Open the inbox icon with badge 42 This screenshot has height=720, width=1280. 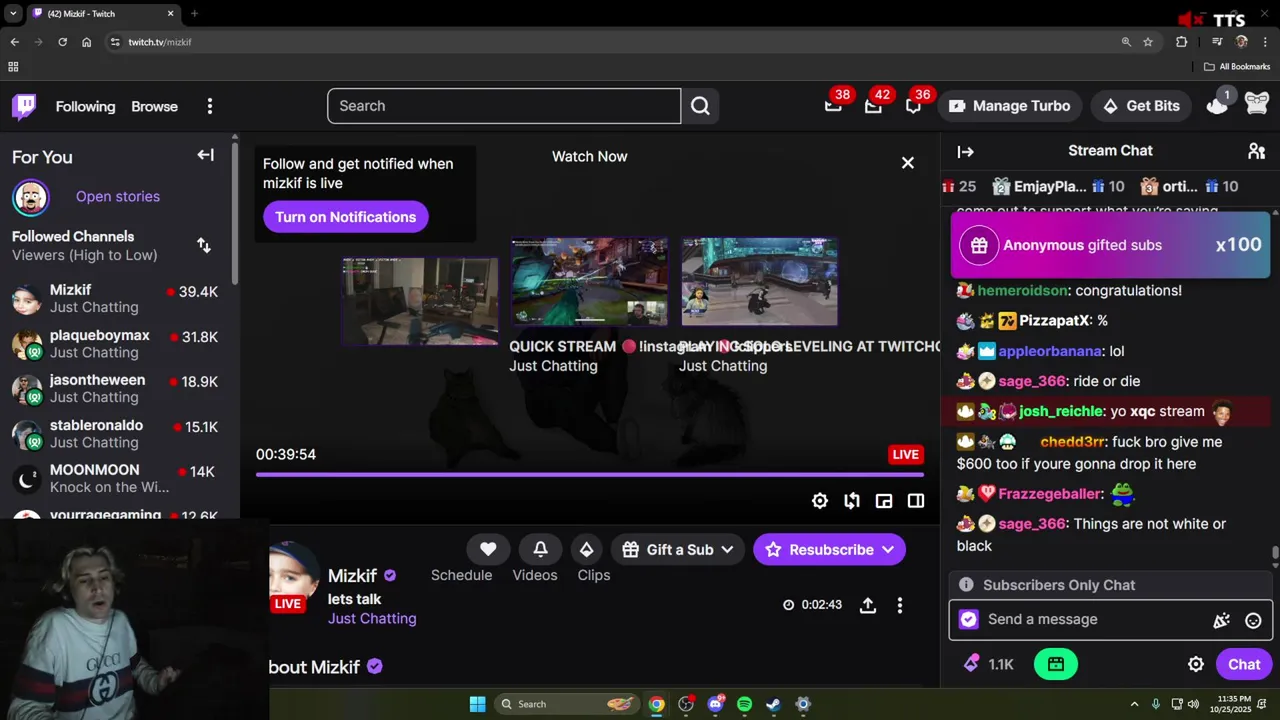tap(873, 106)
